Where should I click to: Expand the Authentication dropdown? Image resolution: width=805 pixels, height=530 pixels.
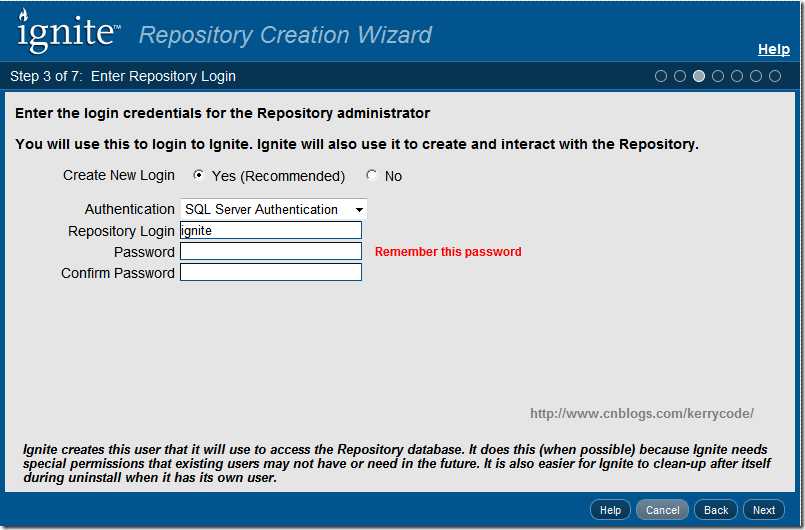point(274,209)
